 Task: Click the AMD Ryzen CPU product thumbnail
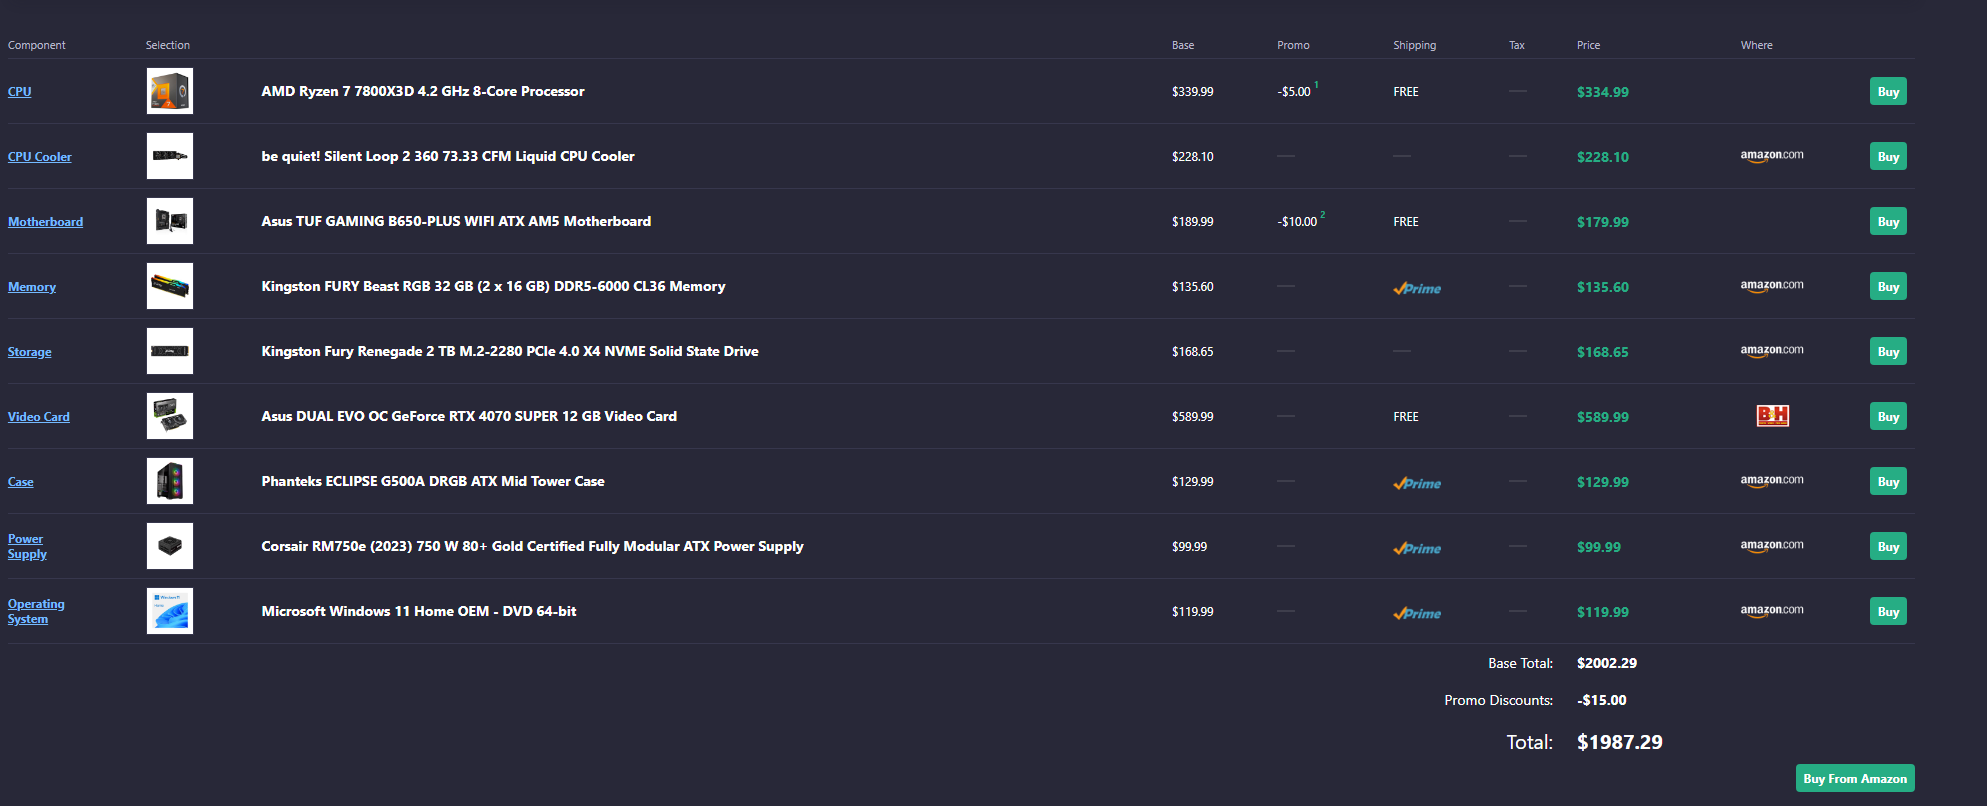point(170,91)
